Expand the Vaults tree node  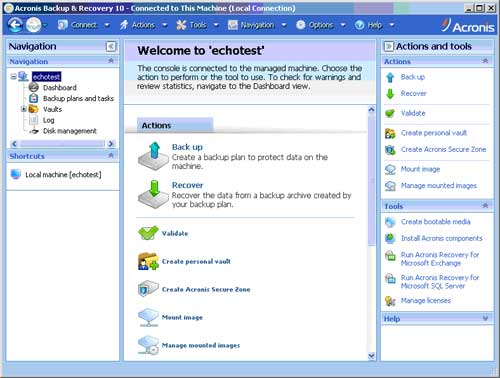click(24, 109)
